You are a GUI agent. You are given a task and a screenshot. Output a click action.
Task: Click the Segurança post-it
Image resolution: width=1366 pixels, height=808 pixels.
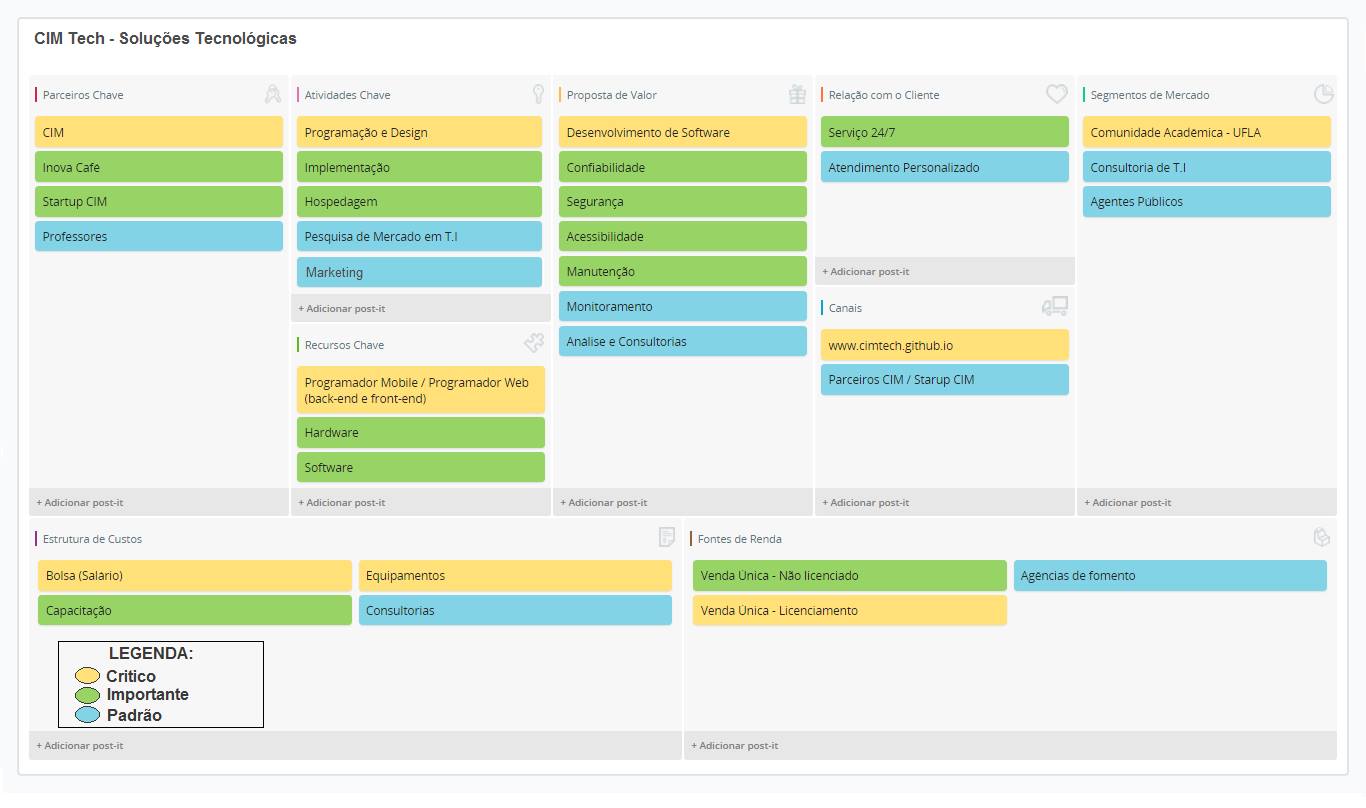tap(683, 201)
